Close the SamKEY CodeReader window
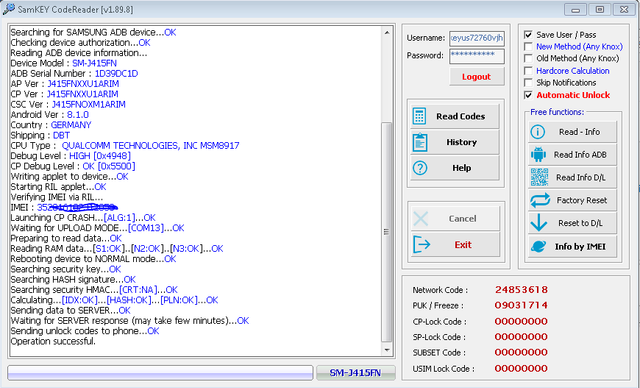 [x=624, y=9]
